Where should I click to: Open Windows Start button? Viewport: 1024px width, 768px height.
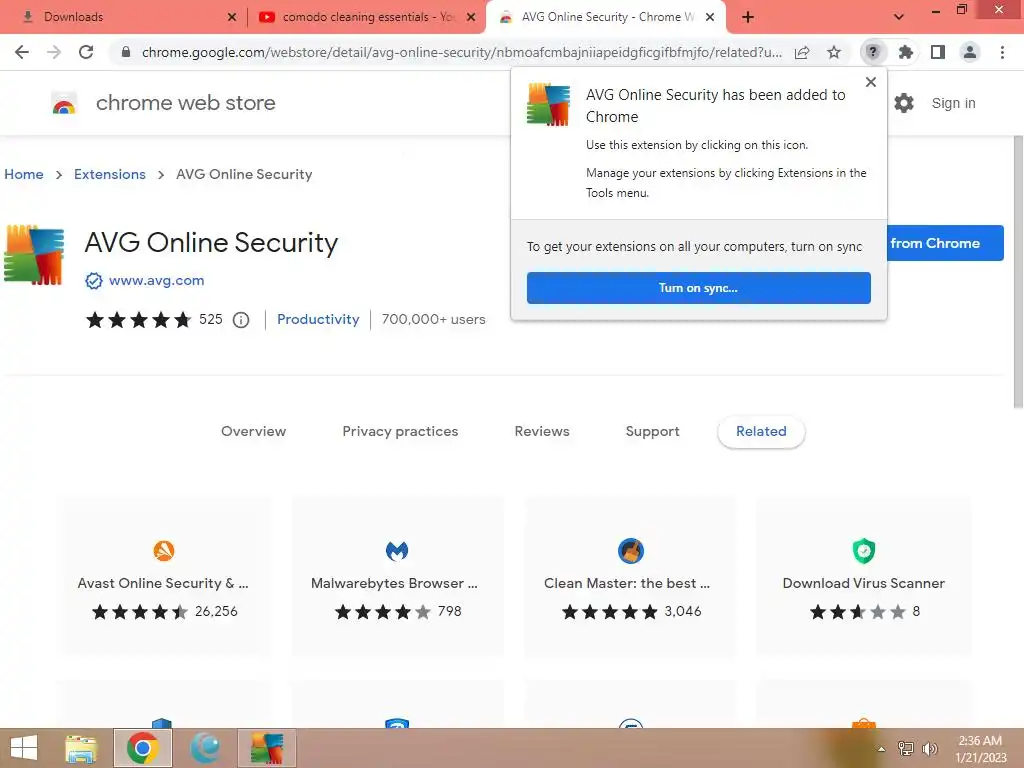[24, 748]
